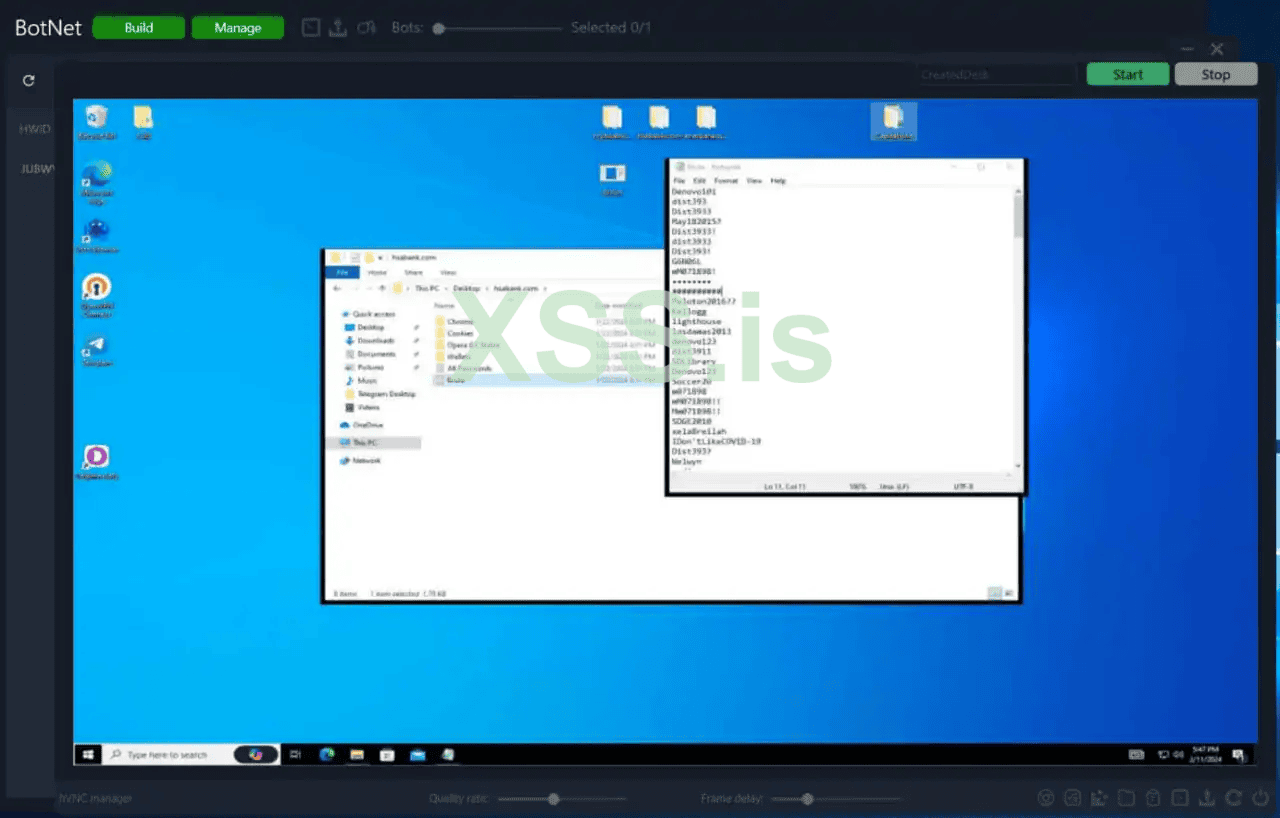
Task: Open the Edit menu in Notepad
Action: click(699, 181)
